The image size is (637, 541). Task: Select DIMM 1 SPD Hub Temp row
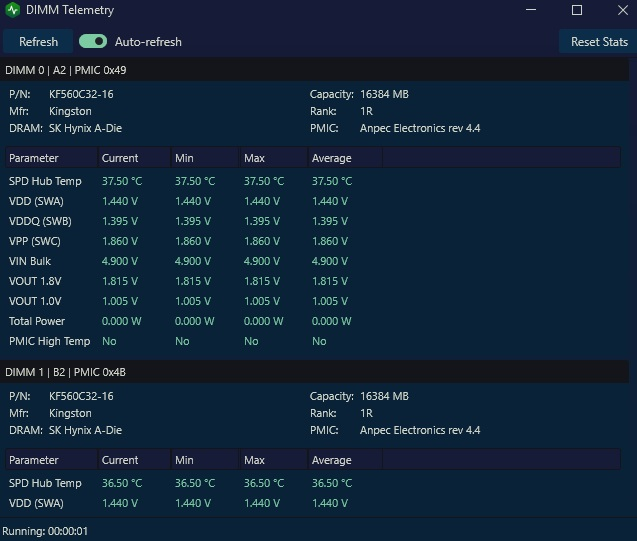[x=313, y=483]
